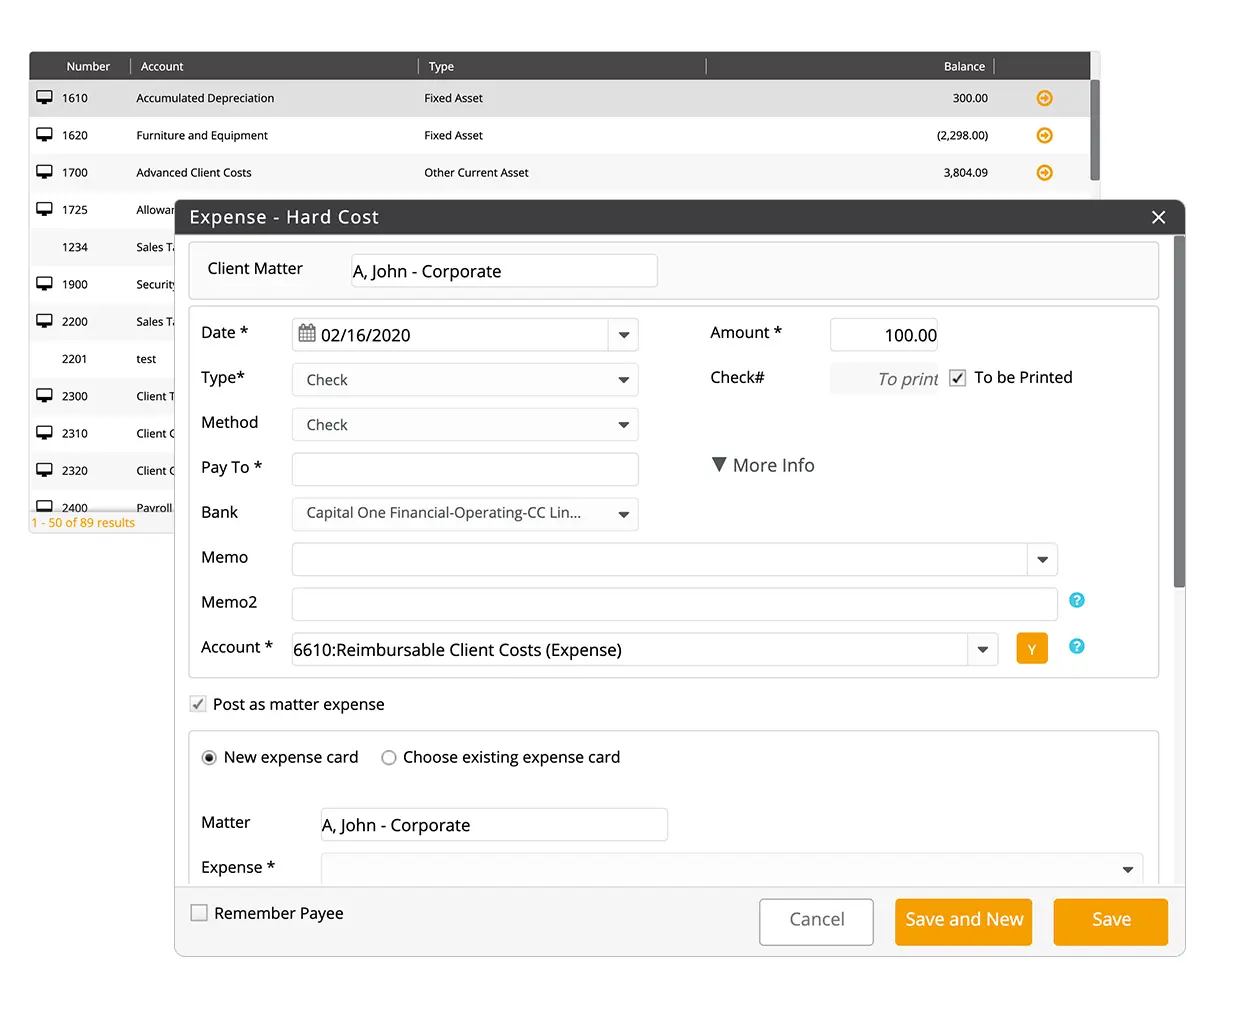Open the Type dropdown showing Check
Viewport: 1250px width, 1024px height.
click(465, 380)
